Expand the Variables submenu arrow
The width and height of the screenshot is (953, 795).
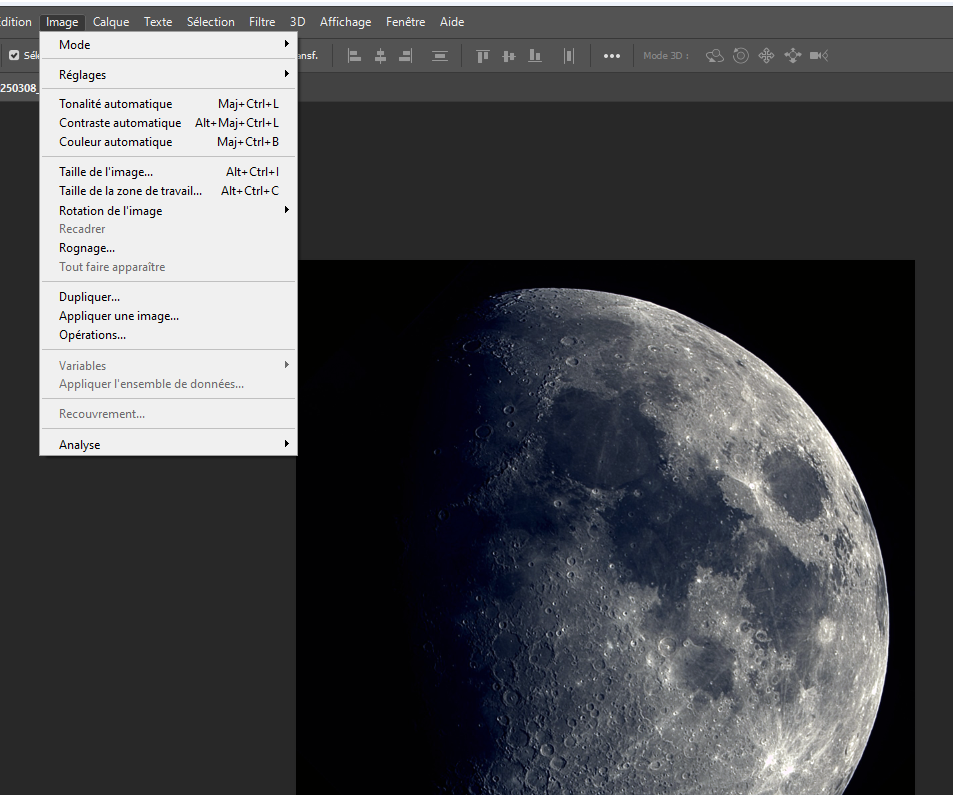coord(286,365)
